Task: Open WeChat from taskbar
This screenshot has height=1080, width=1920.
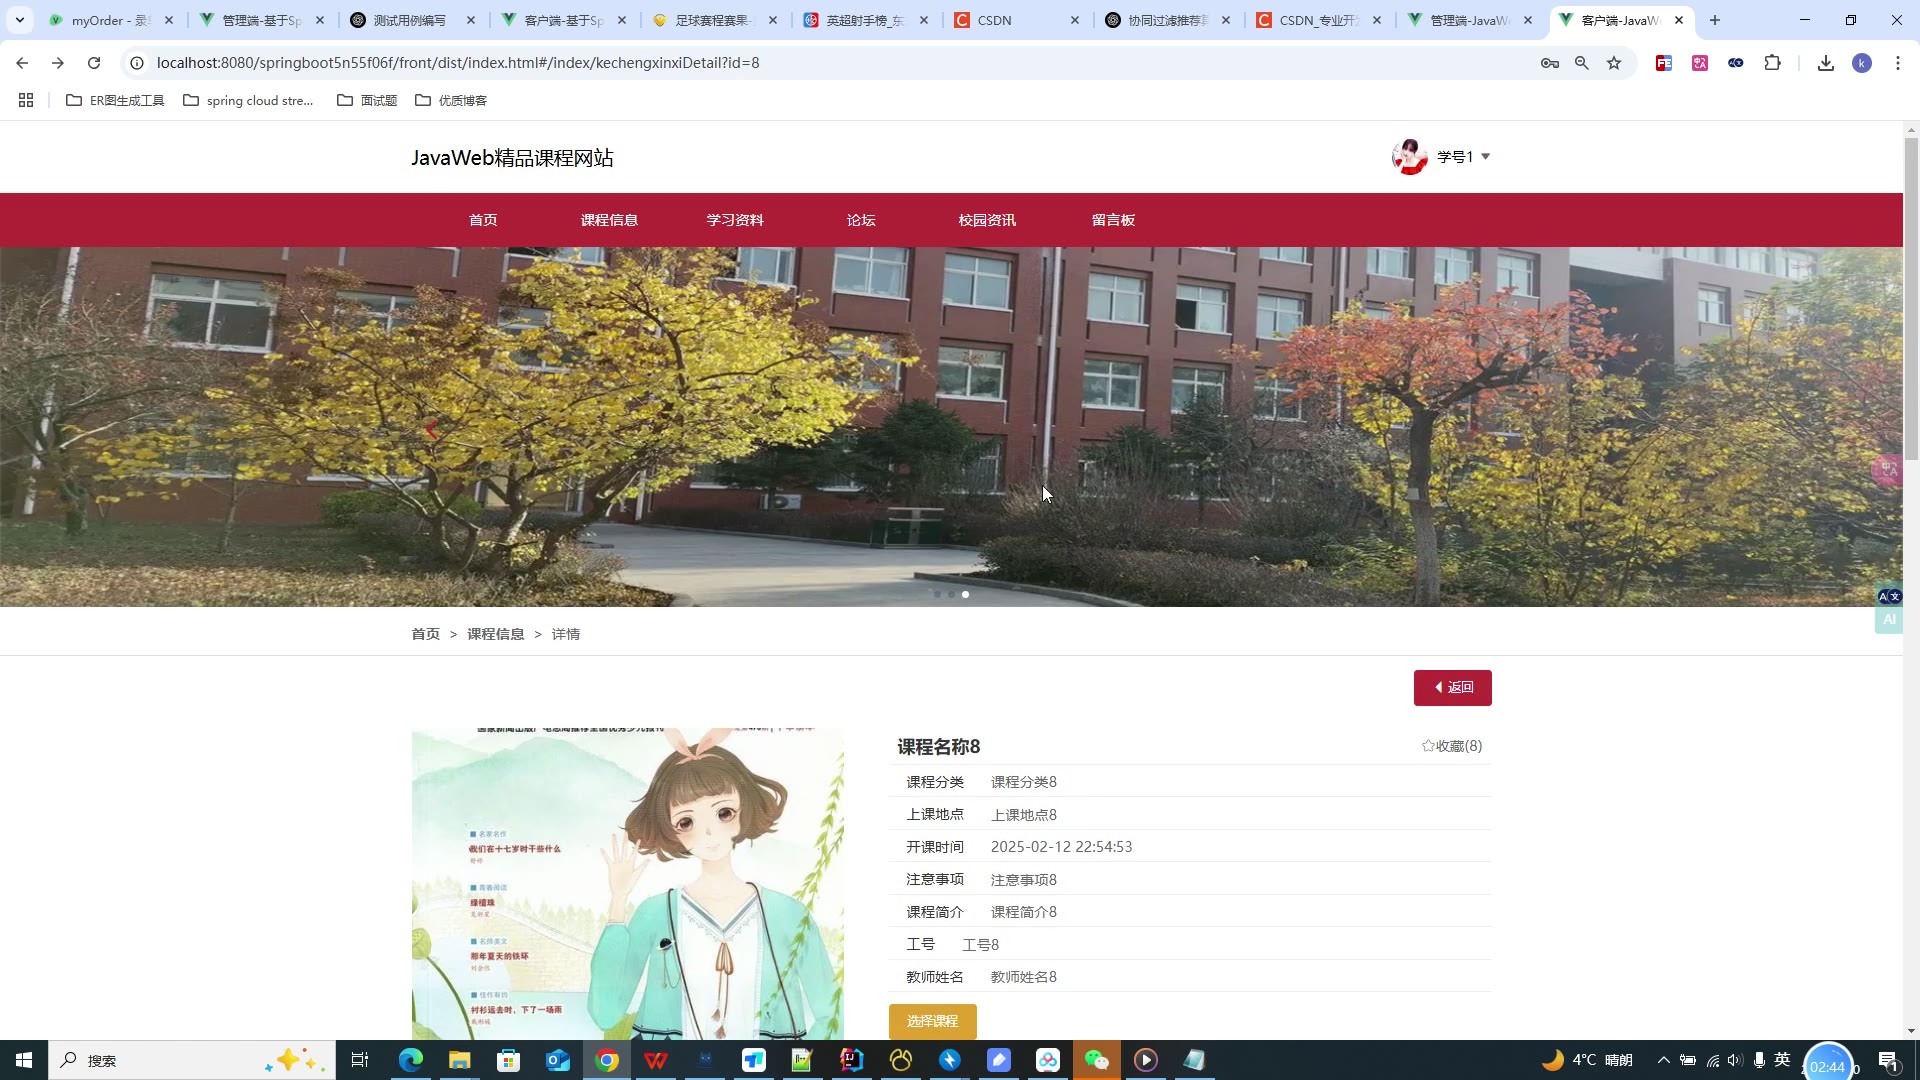Action: (x=1096, y=1060)
